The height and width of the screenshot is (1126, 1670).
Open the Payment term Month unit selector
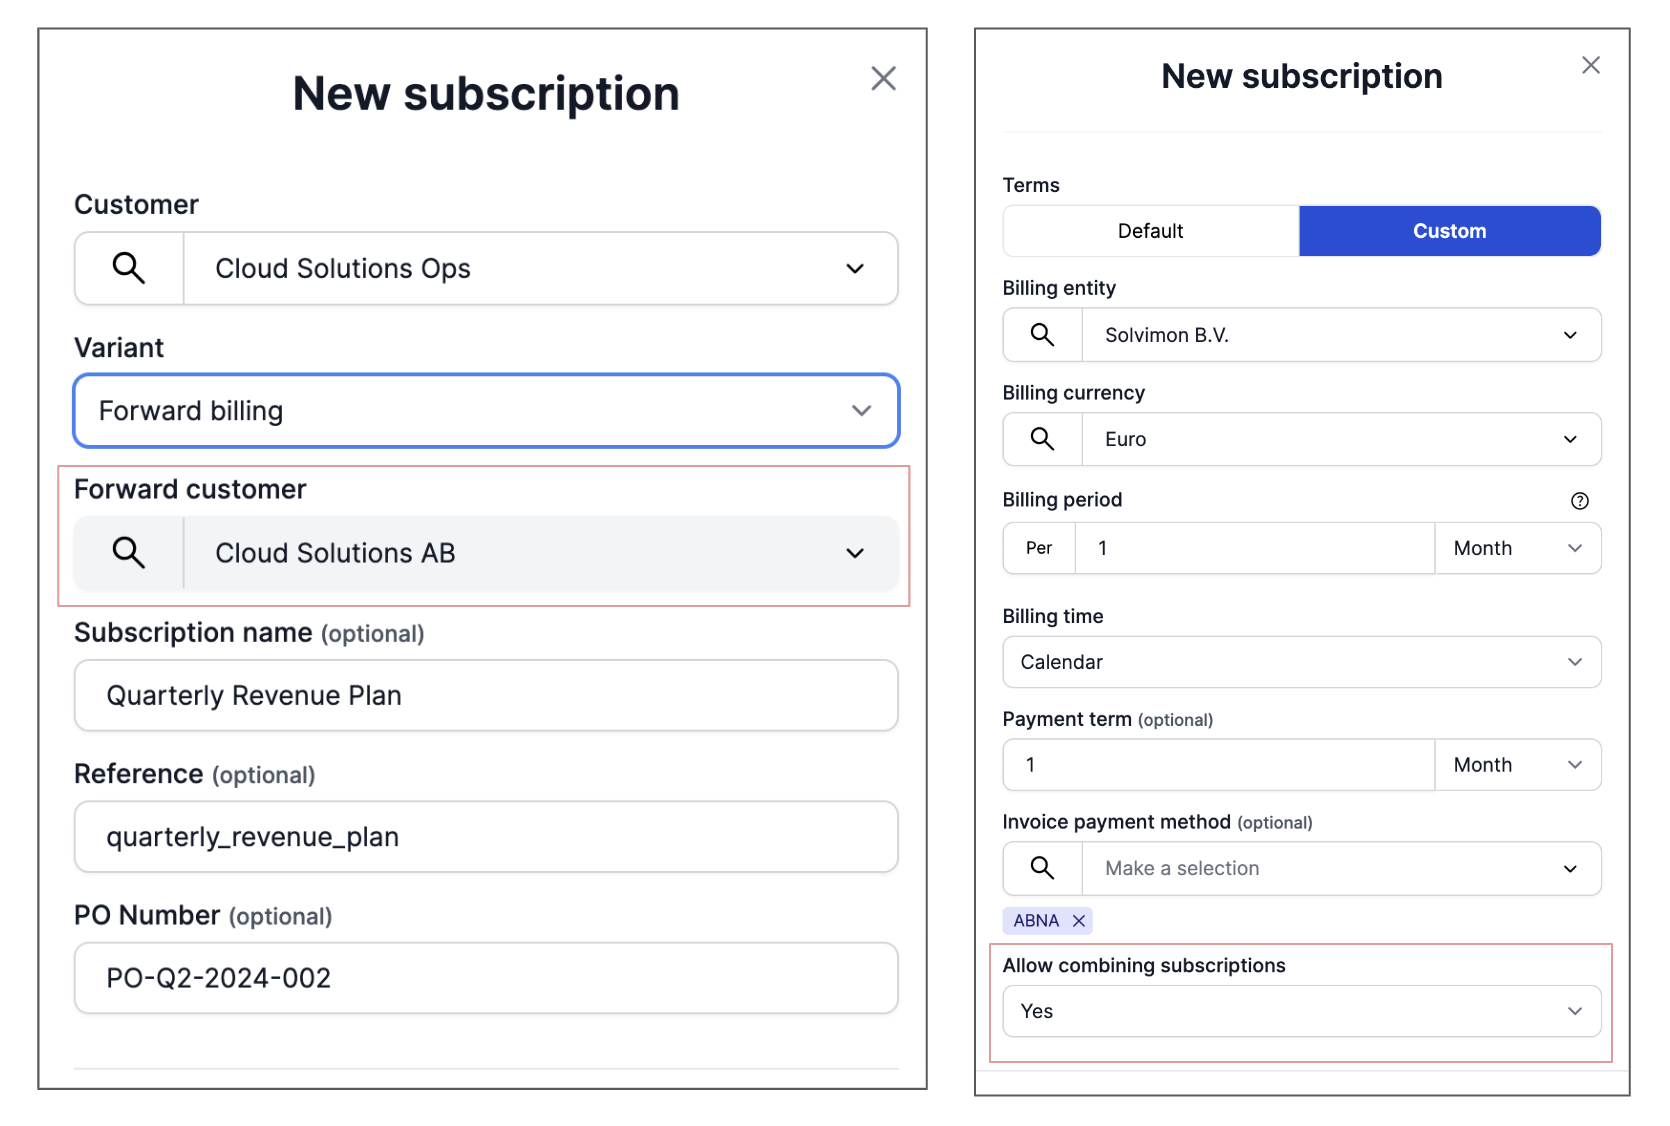click(1517, 764)
